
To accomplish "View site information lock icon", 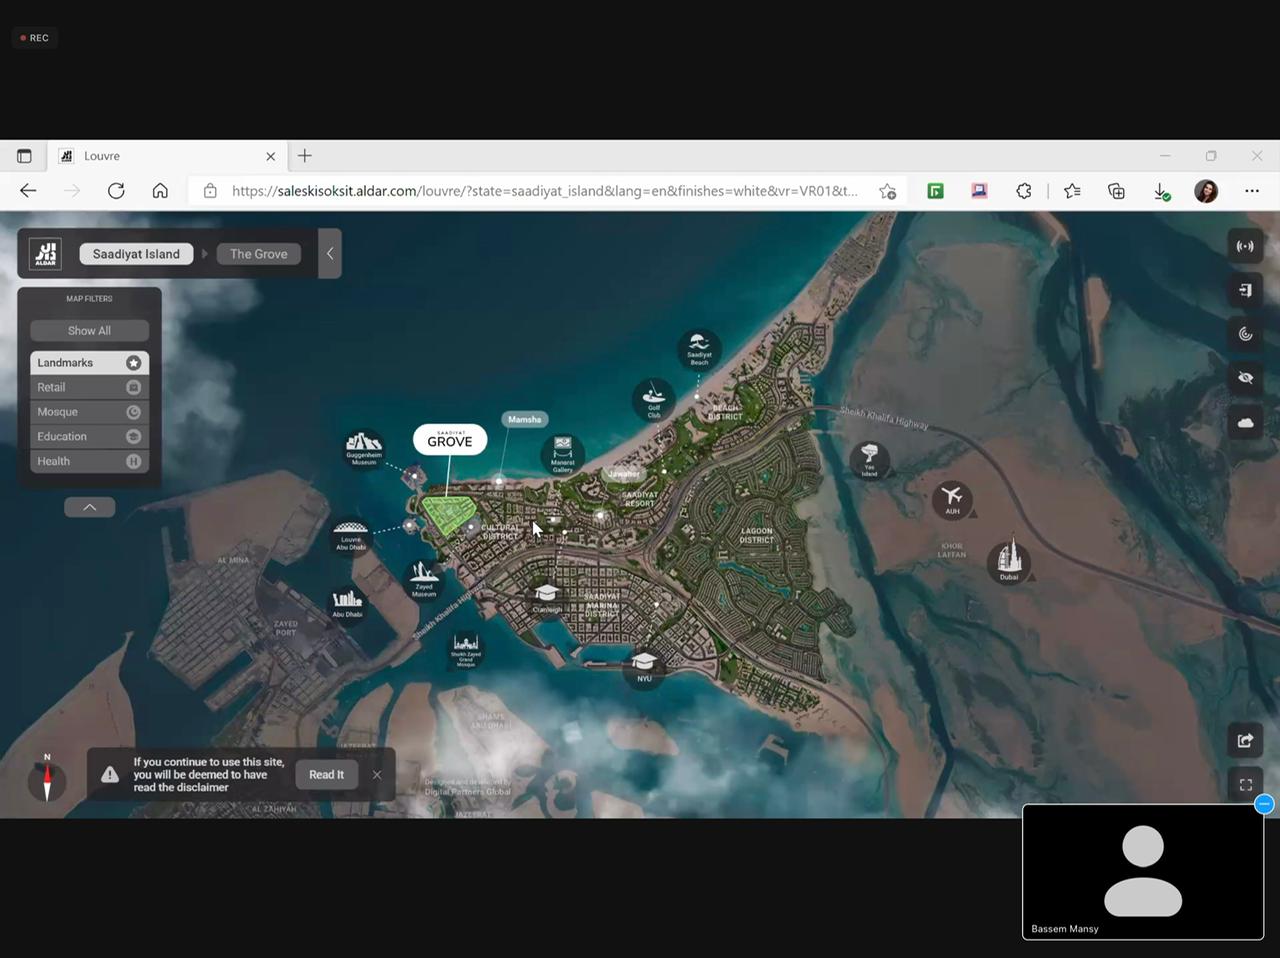I will 210,191.
